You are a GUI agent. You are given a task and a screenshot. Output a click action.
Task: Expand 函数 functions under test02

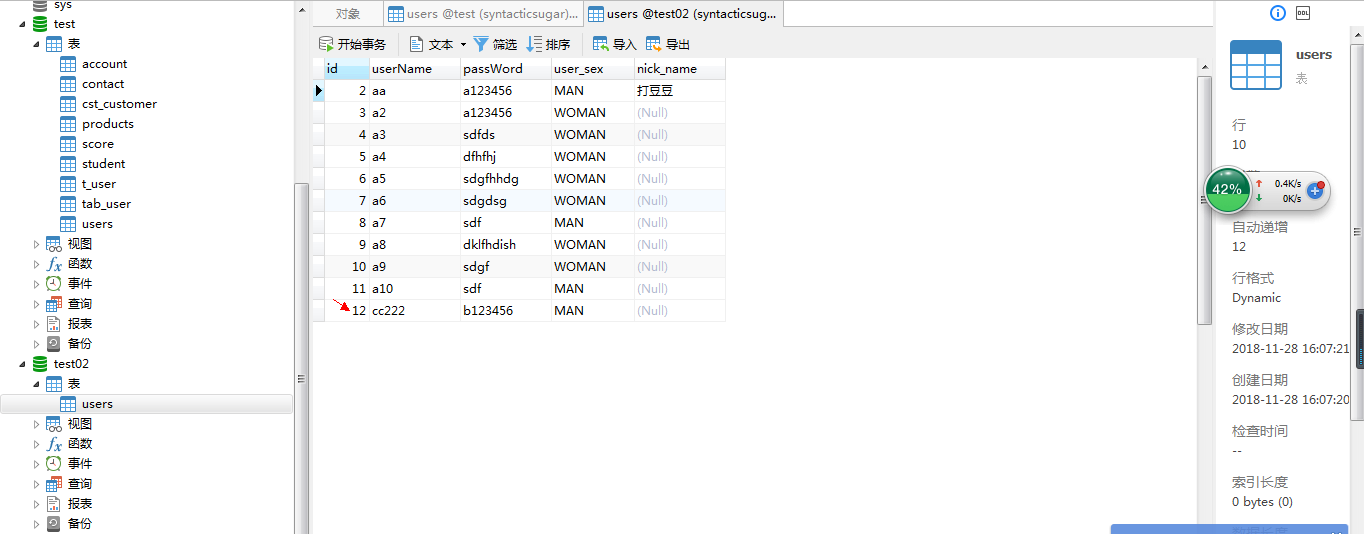click(x=37, y=444)
